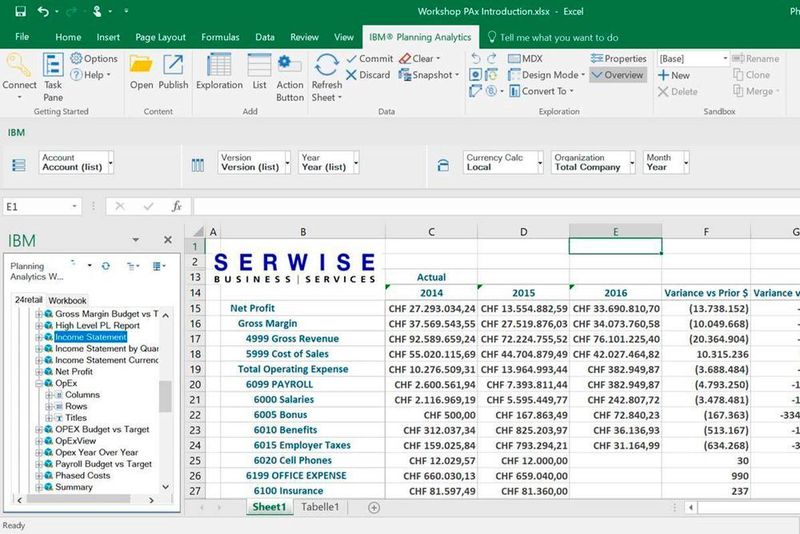This screenshot has height=534, width=800.
Task: Click the List icon in Add group
Action: [x=259, y=65]
